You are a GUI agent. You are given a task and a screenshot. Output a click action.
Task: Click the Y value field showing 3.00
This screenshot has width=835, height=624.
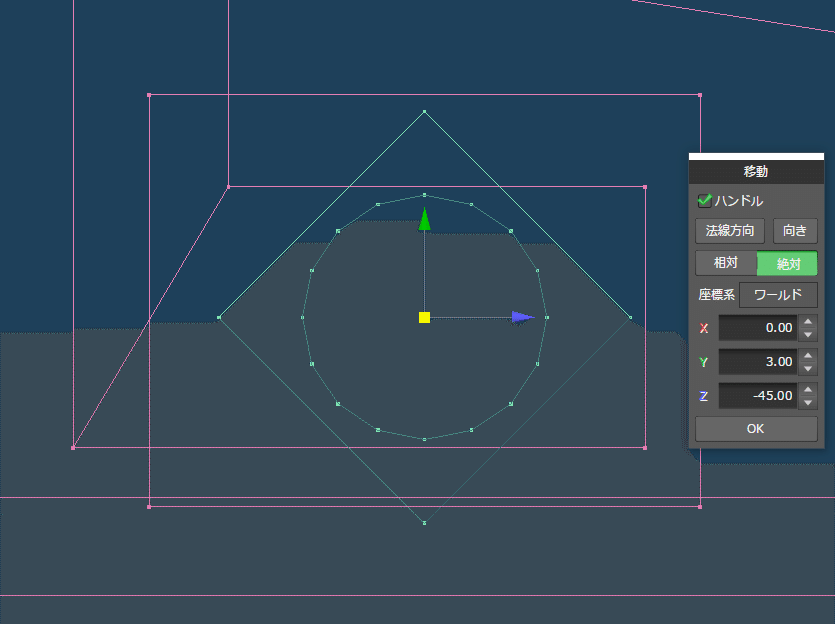pyautogui.click(x=757, y=362)
